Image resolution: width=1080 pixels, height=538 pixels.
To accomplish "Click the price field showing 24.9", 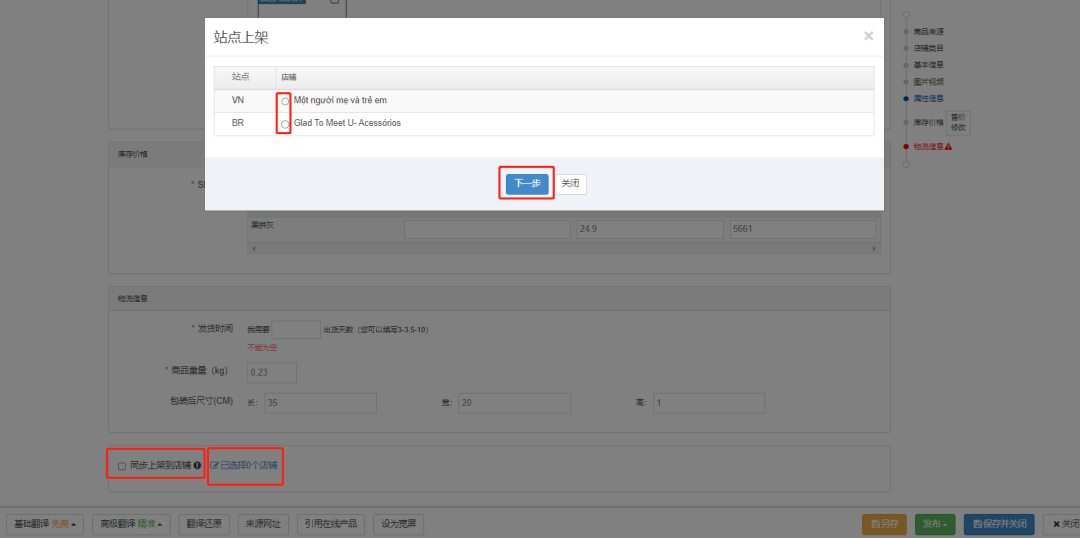I will point(650,229).
